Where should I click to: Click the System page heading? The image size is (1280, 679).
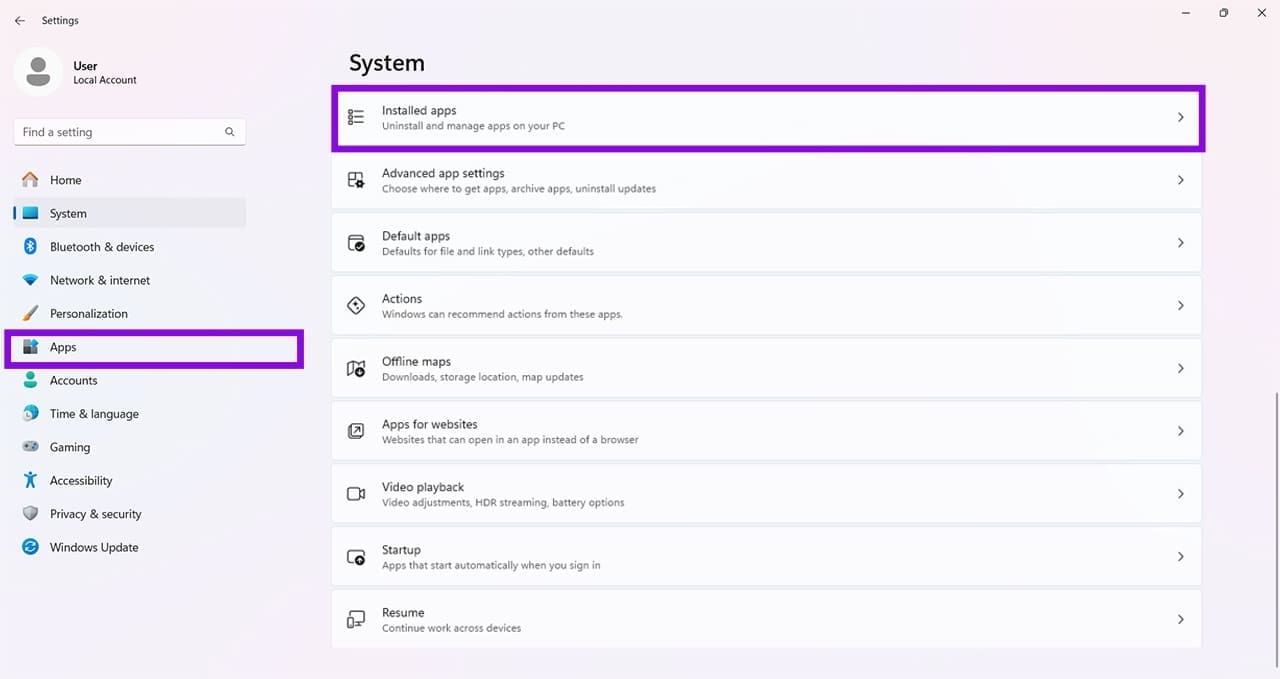click(387, 63)
